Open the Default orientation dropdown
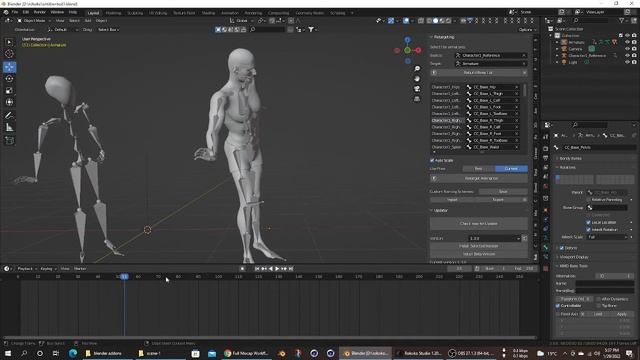The height and width of the screenshot is (360, 640). click(x=61, y=29)
